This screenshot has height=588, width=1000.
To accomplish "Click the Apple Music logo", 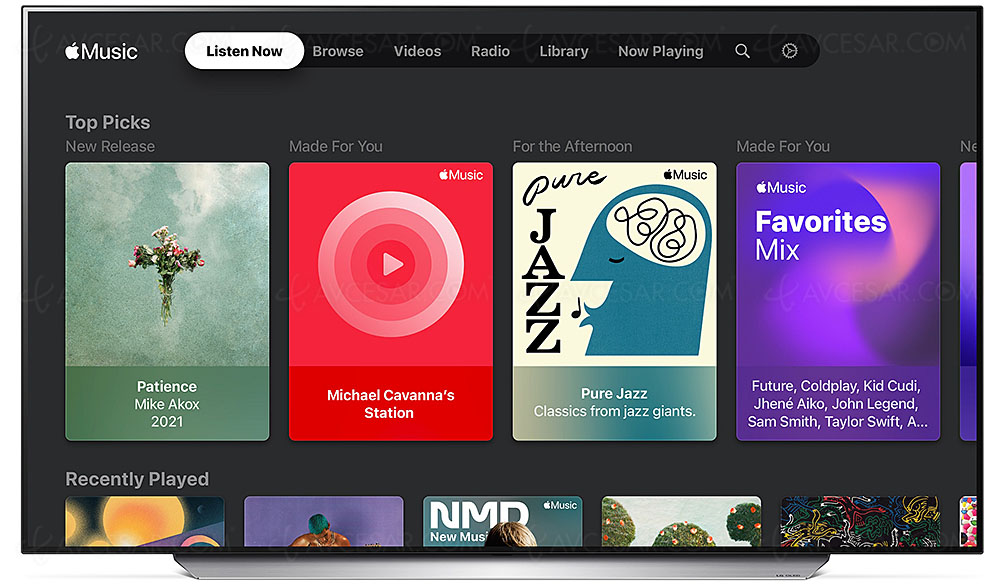I will pyautogui.click(x=101, y=51).
